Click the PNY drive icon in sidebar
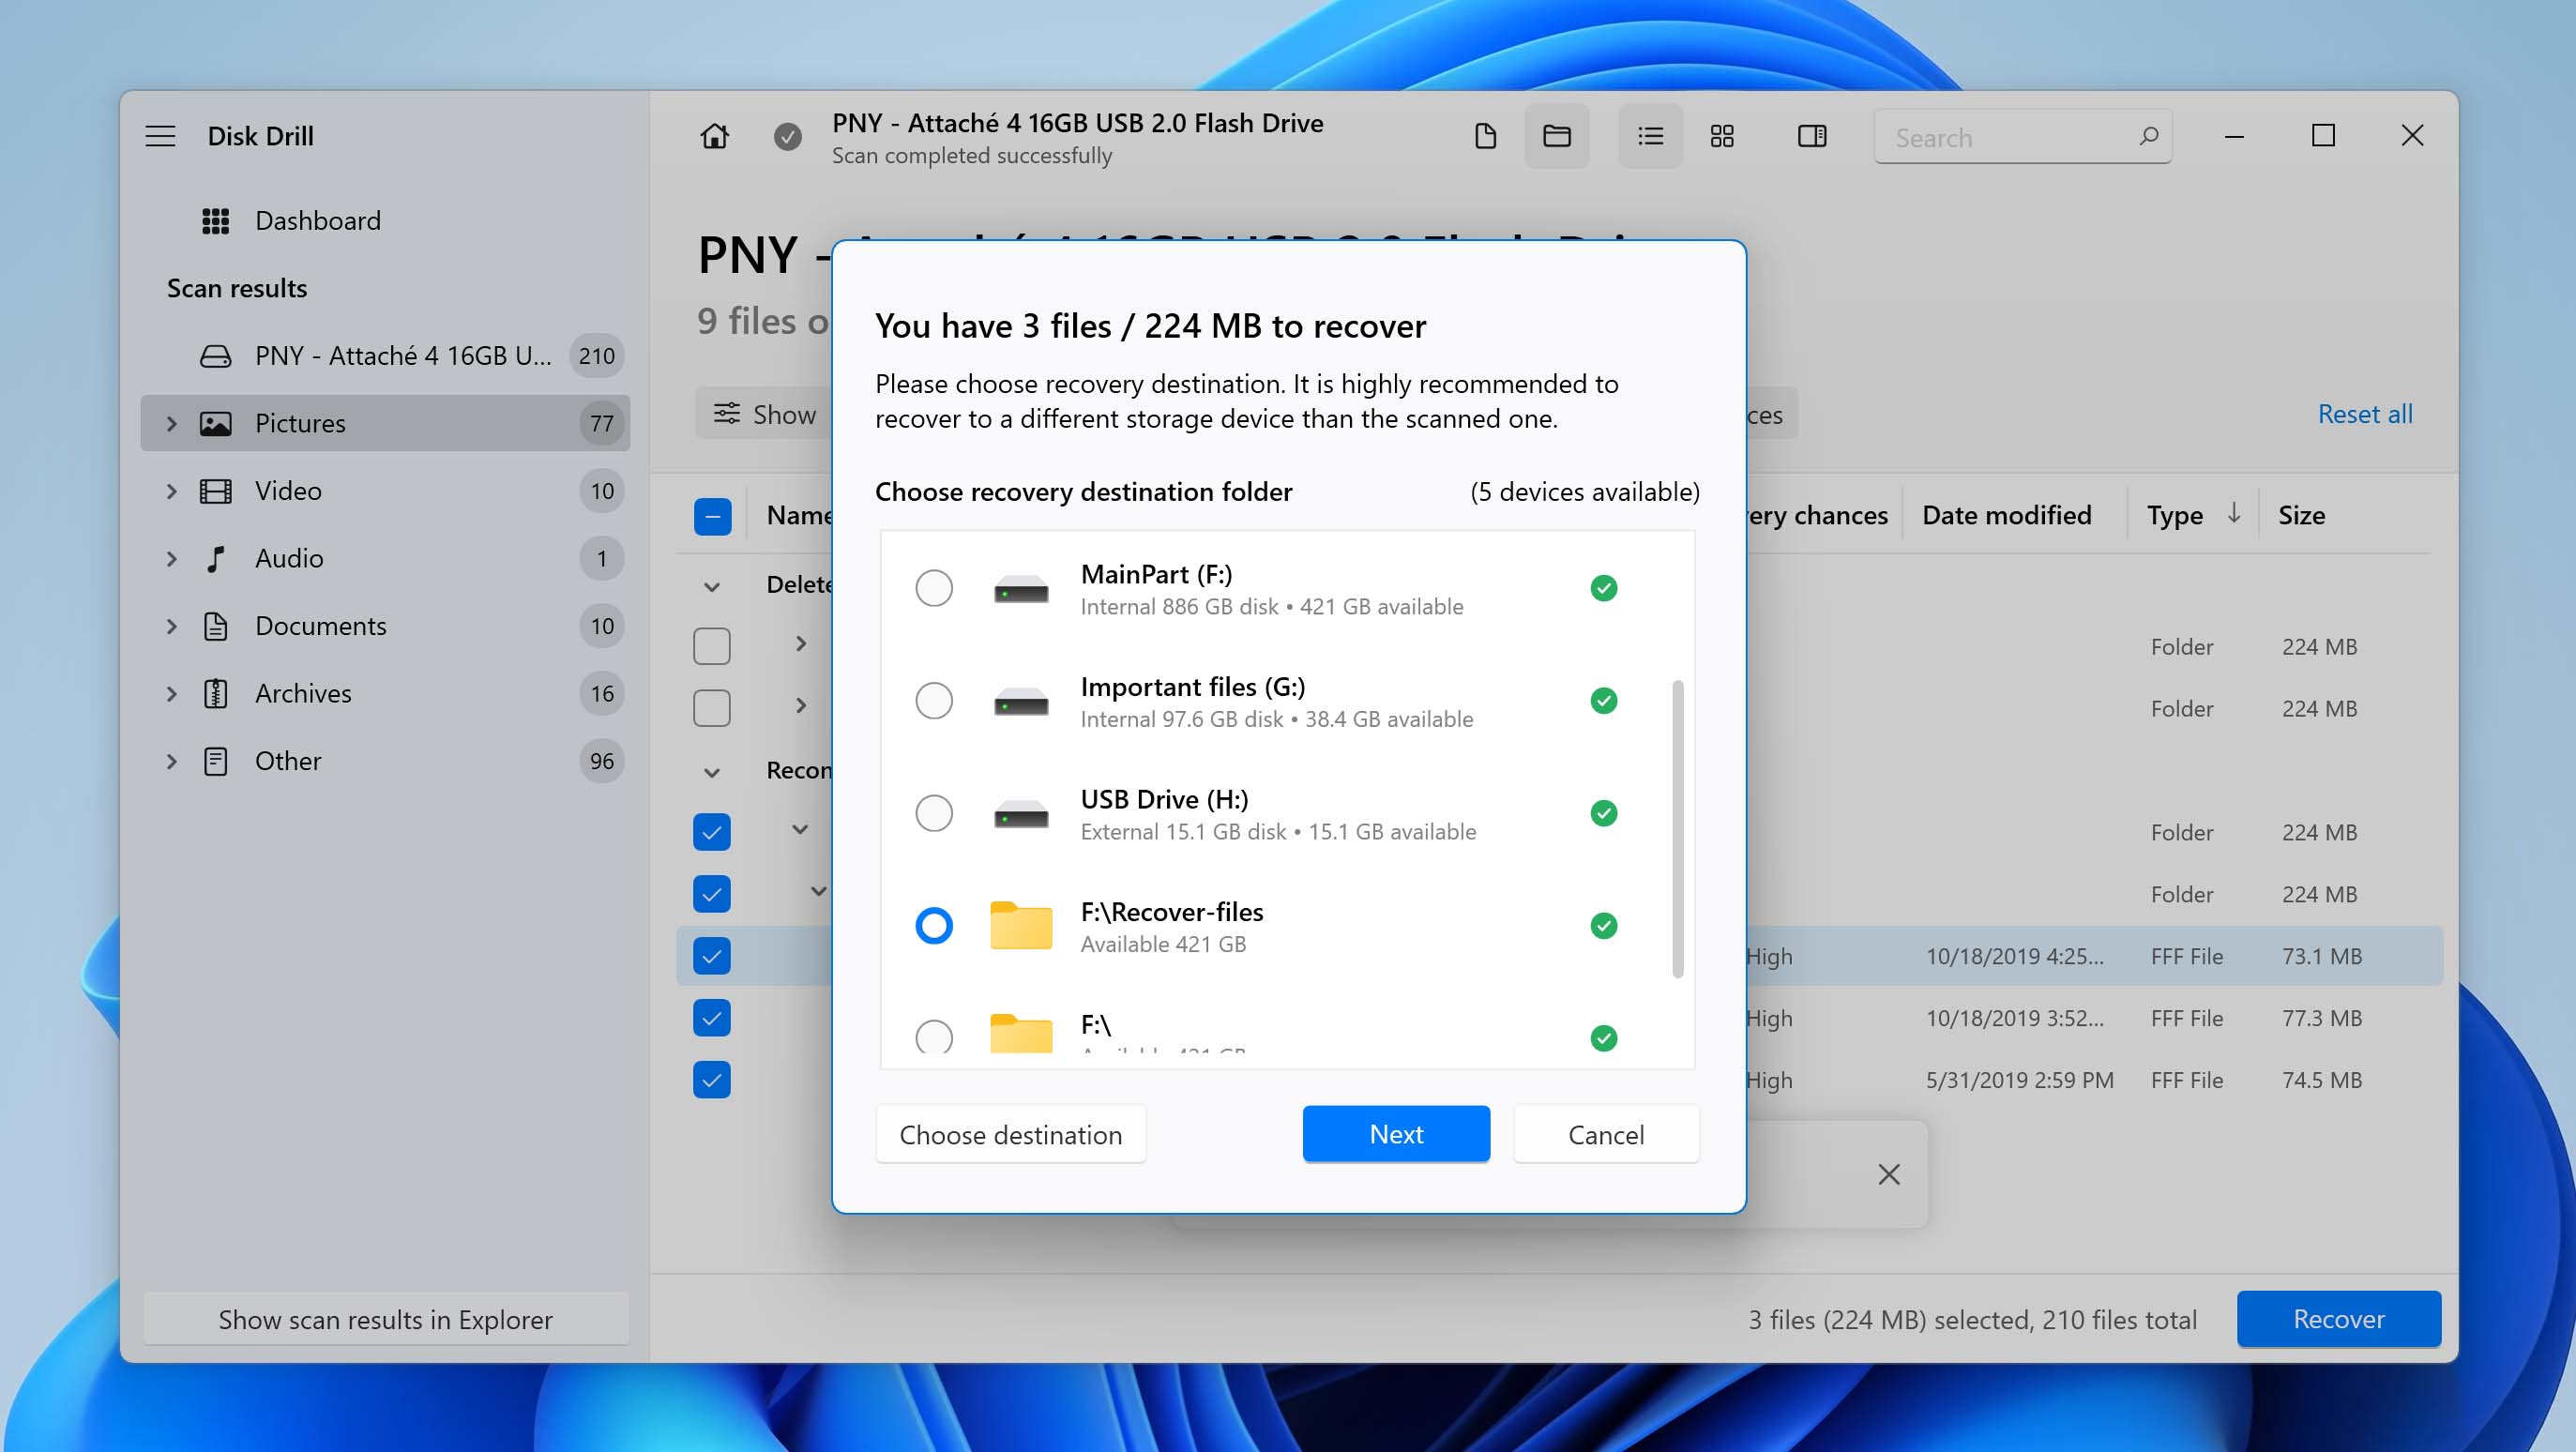 [216, 356]
